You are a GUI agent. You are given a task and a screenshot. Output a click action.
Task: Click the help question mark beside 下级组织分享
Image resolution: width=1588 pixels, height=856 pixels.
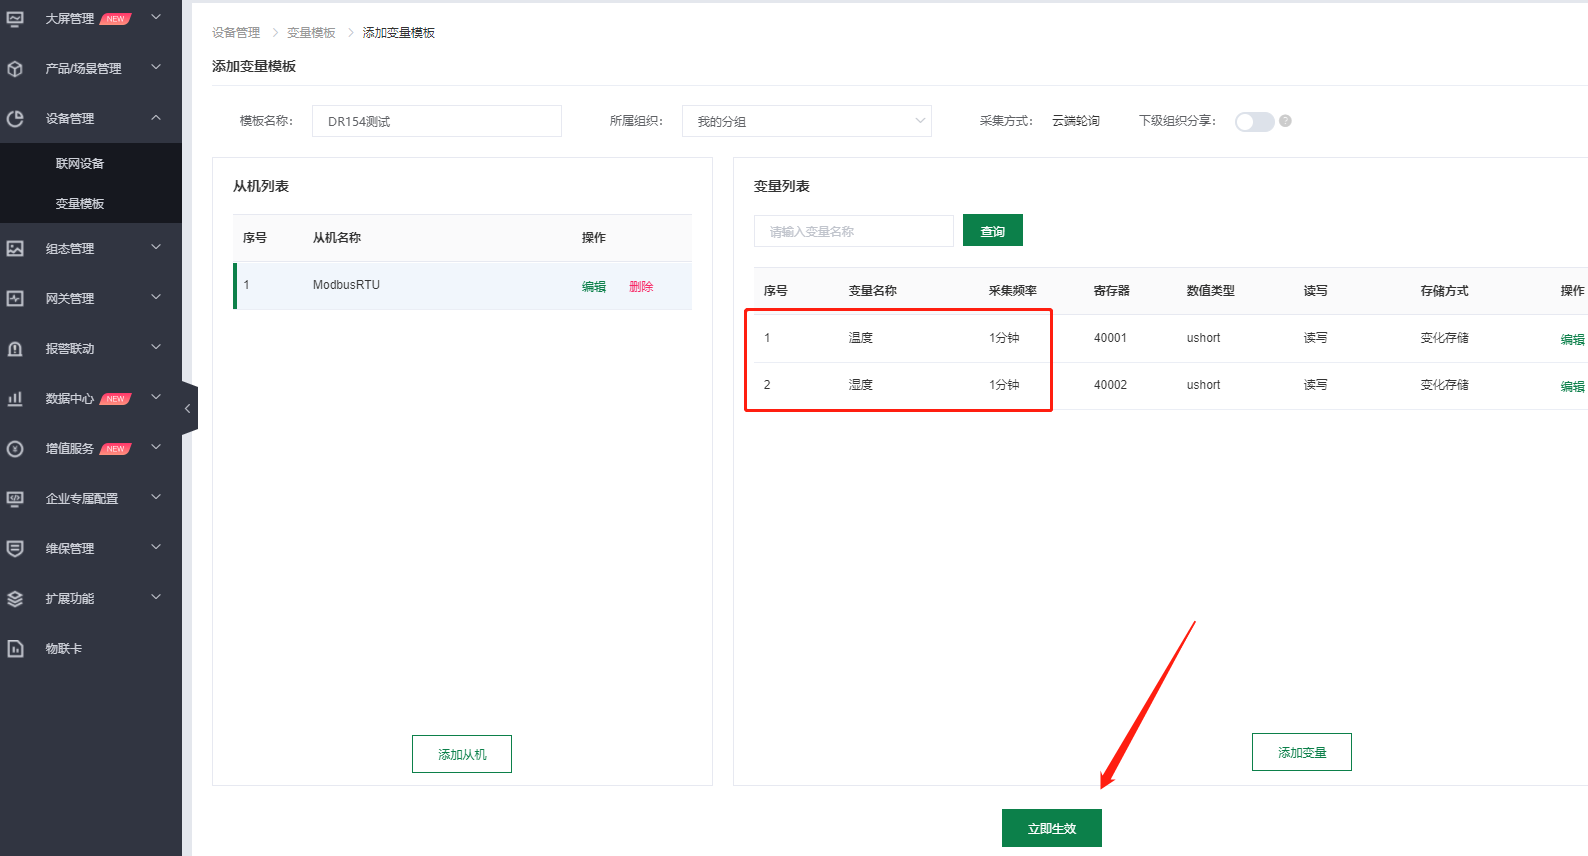tap(1285, 121)
